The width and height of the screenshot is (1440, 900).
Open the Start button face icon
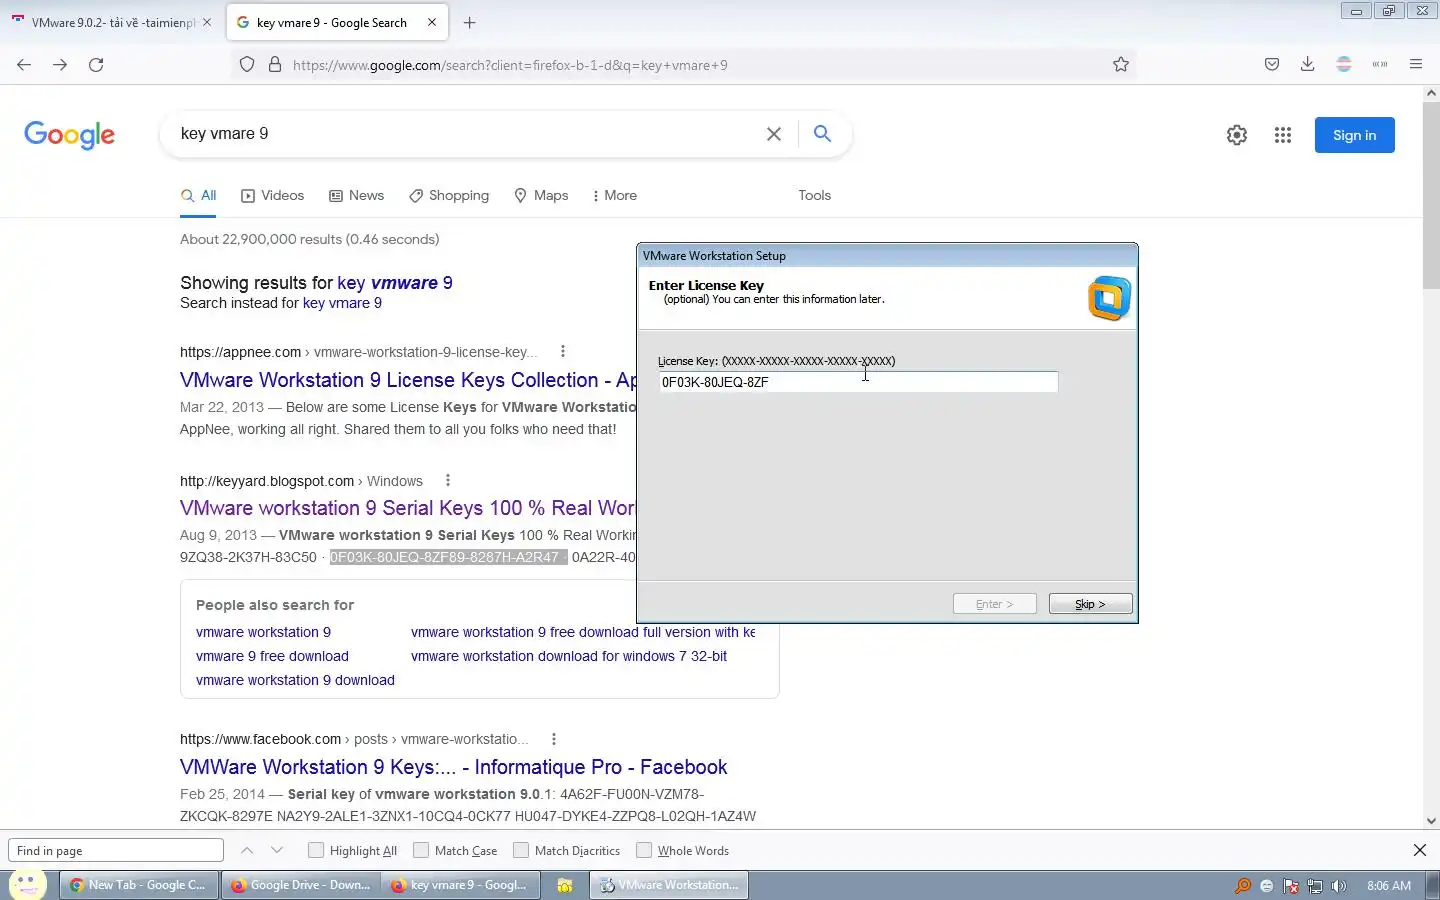tap(27, 885)
